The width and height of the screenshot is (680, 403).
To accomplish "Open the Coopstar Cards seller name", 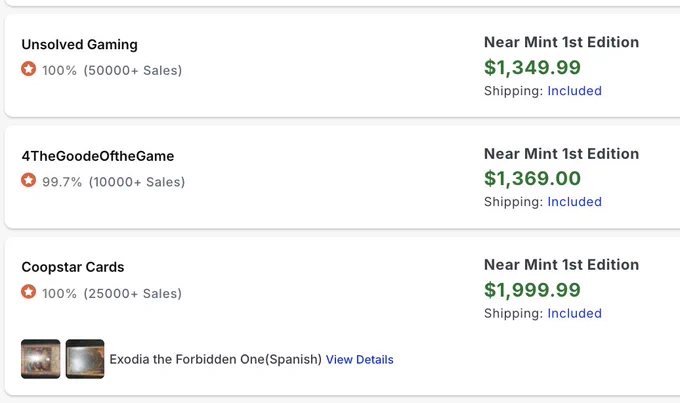I will pos(73,267).
